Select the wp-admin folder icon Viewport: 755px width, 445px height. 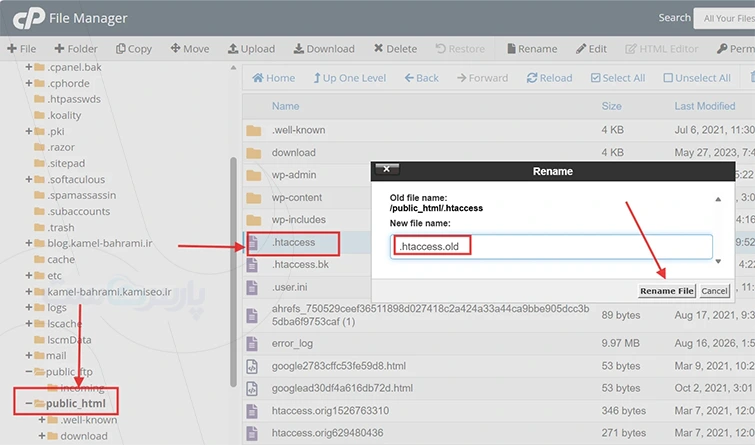point(254,175)
